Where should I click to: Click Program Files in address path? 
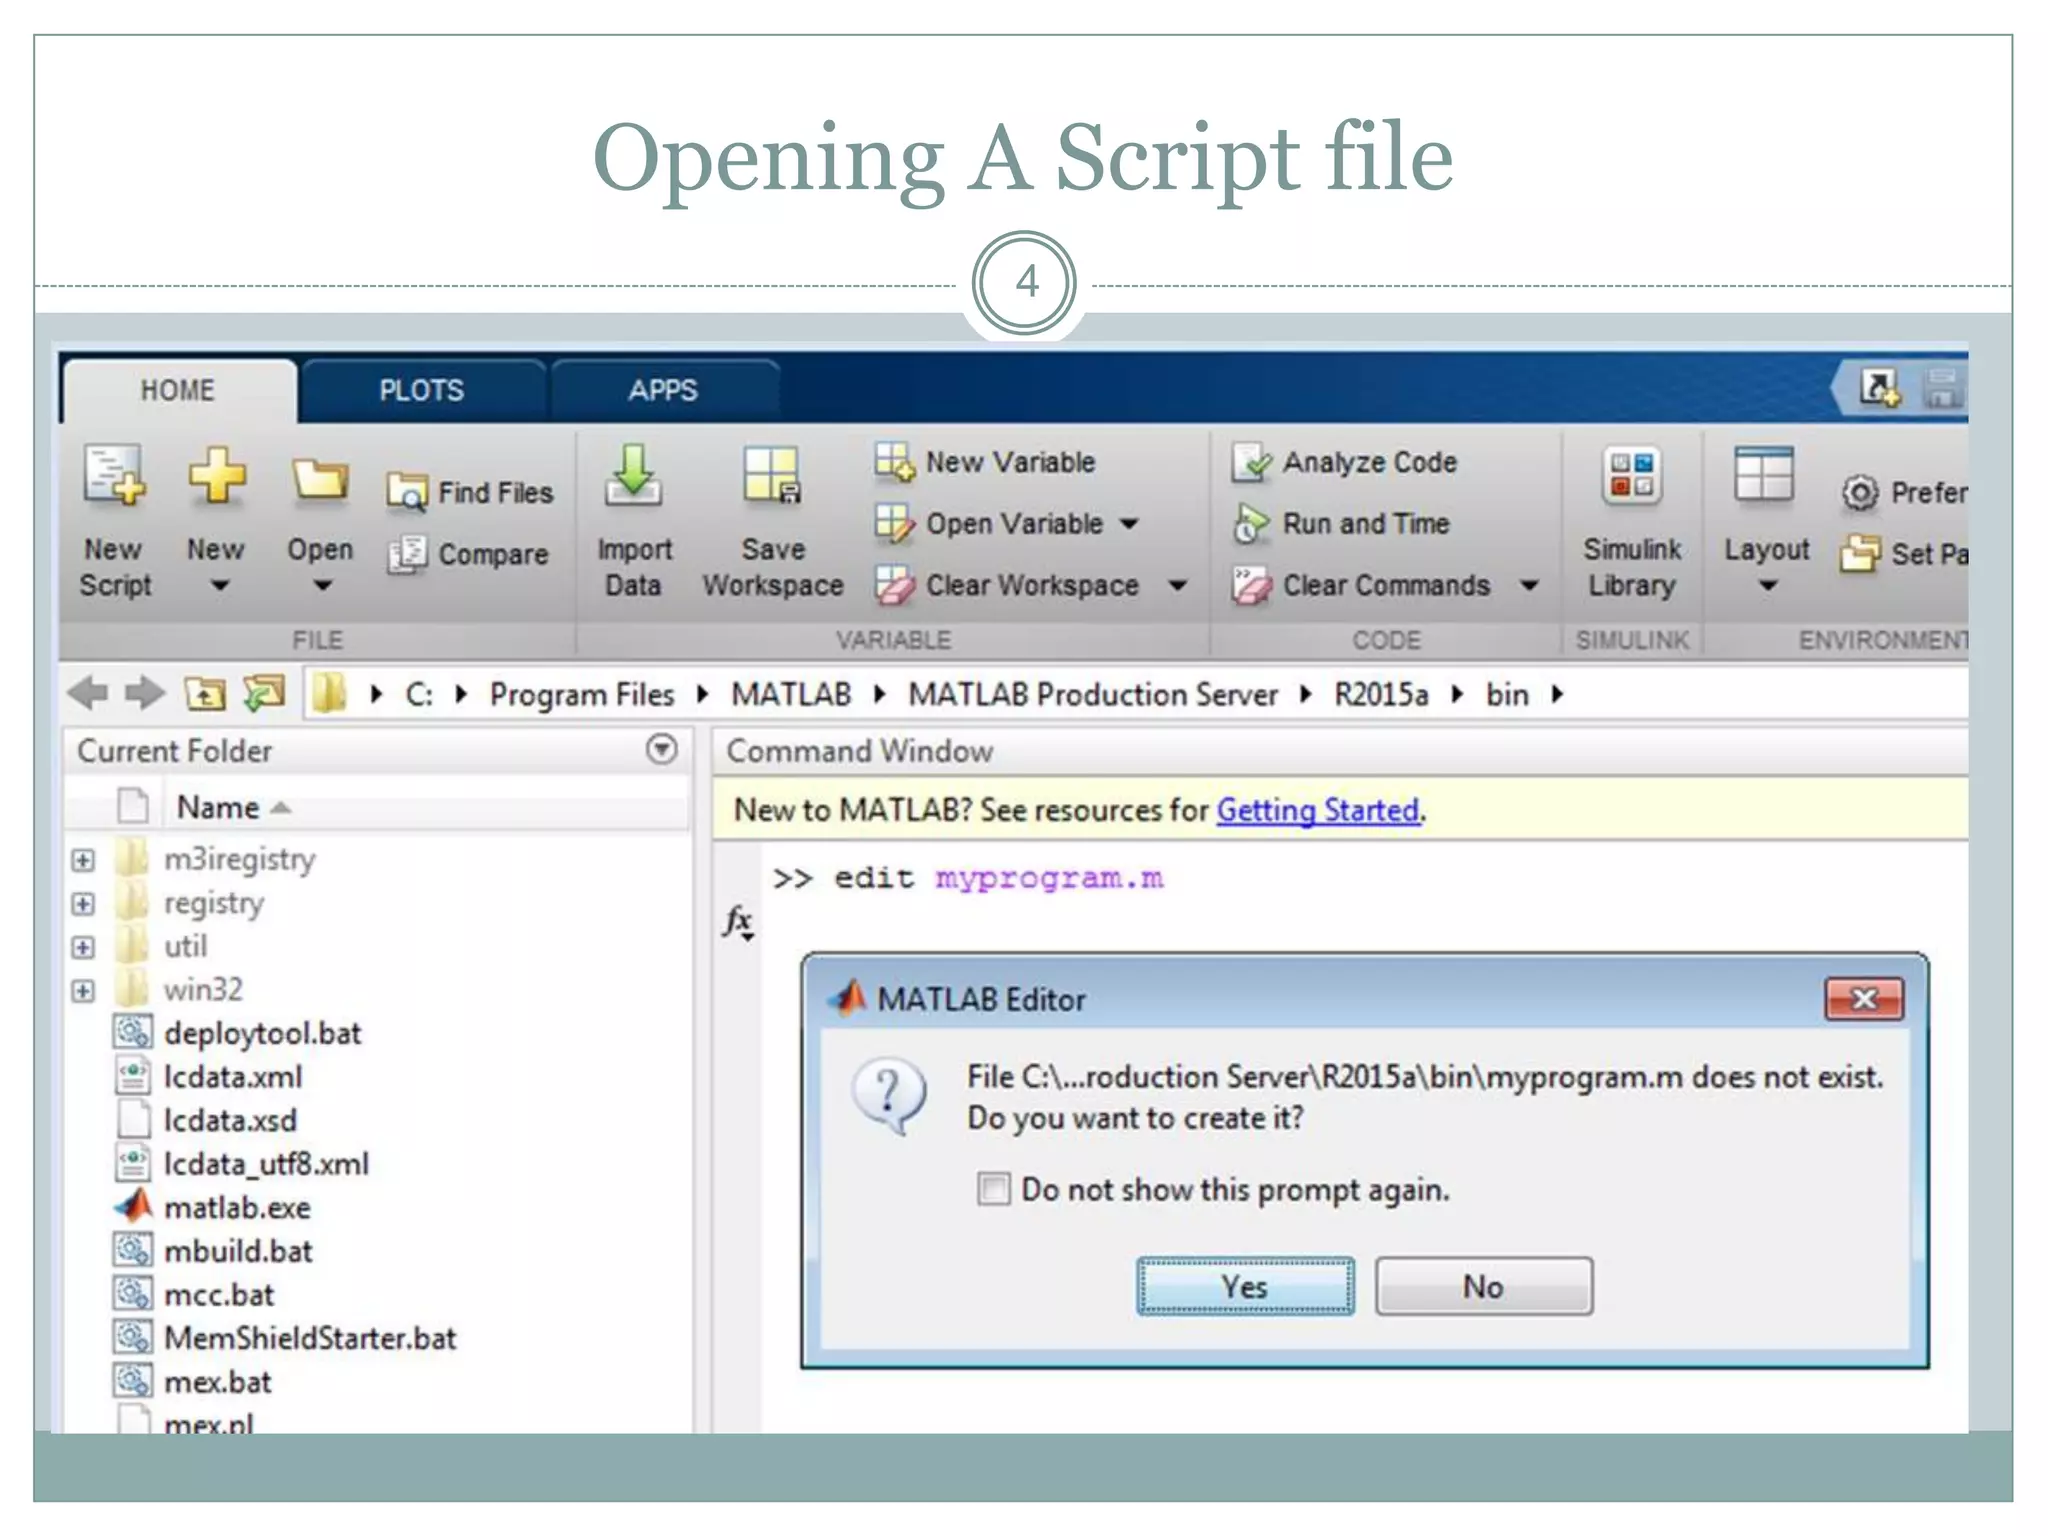point(582,694)
